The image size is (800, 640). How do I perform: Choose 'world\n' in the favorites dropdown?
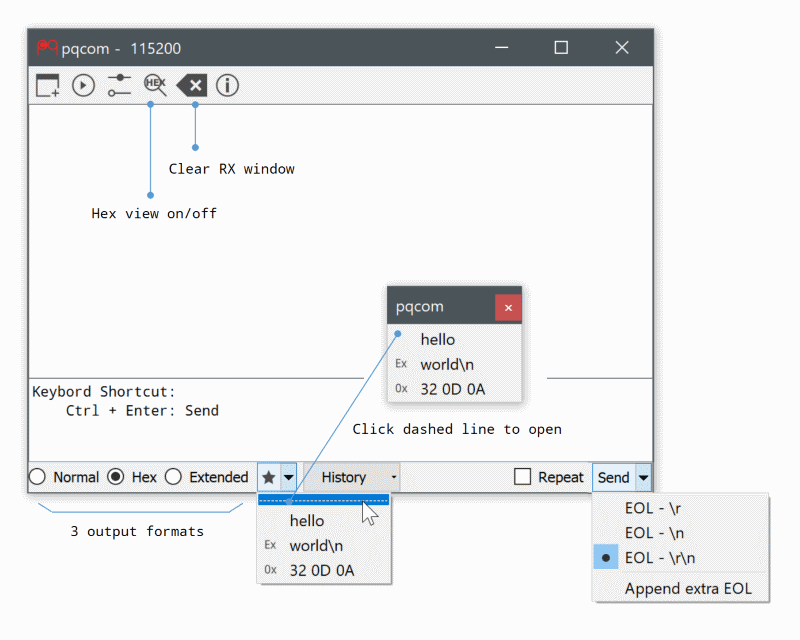tap(324, 546)
